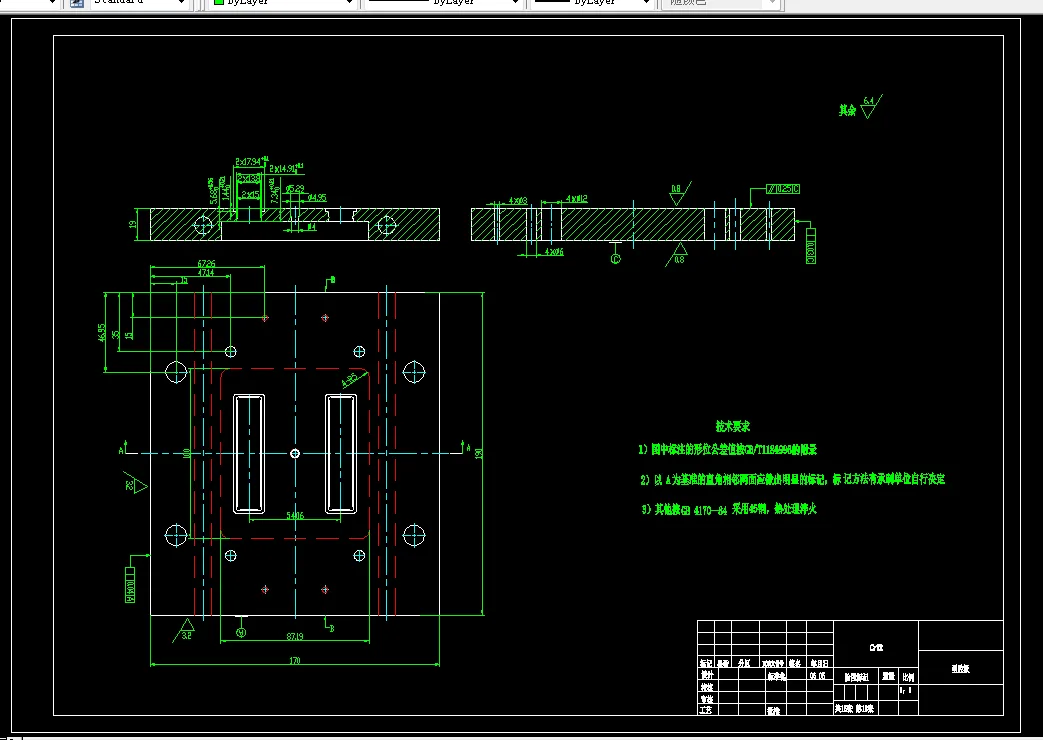This screenshot has height=740, width=1043.
Task: Open the ByLayer color control dropdown
Action: pos(283,2)
